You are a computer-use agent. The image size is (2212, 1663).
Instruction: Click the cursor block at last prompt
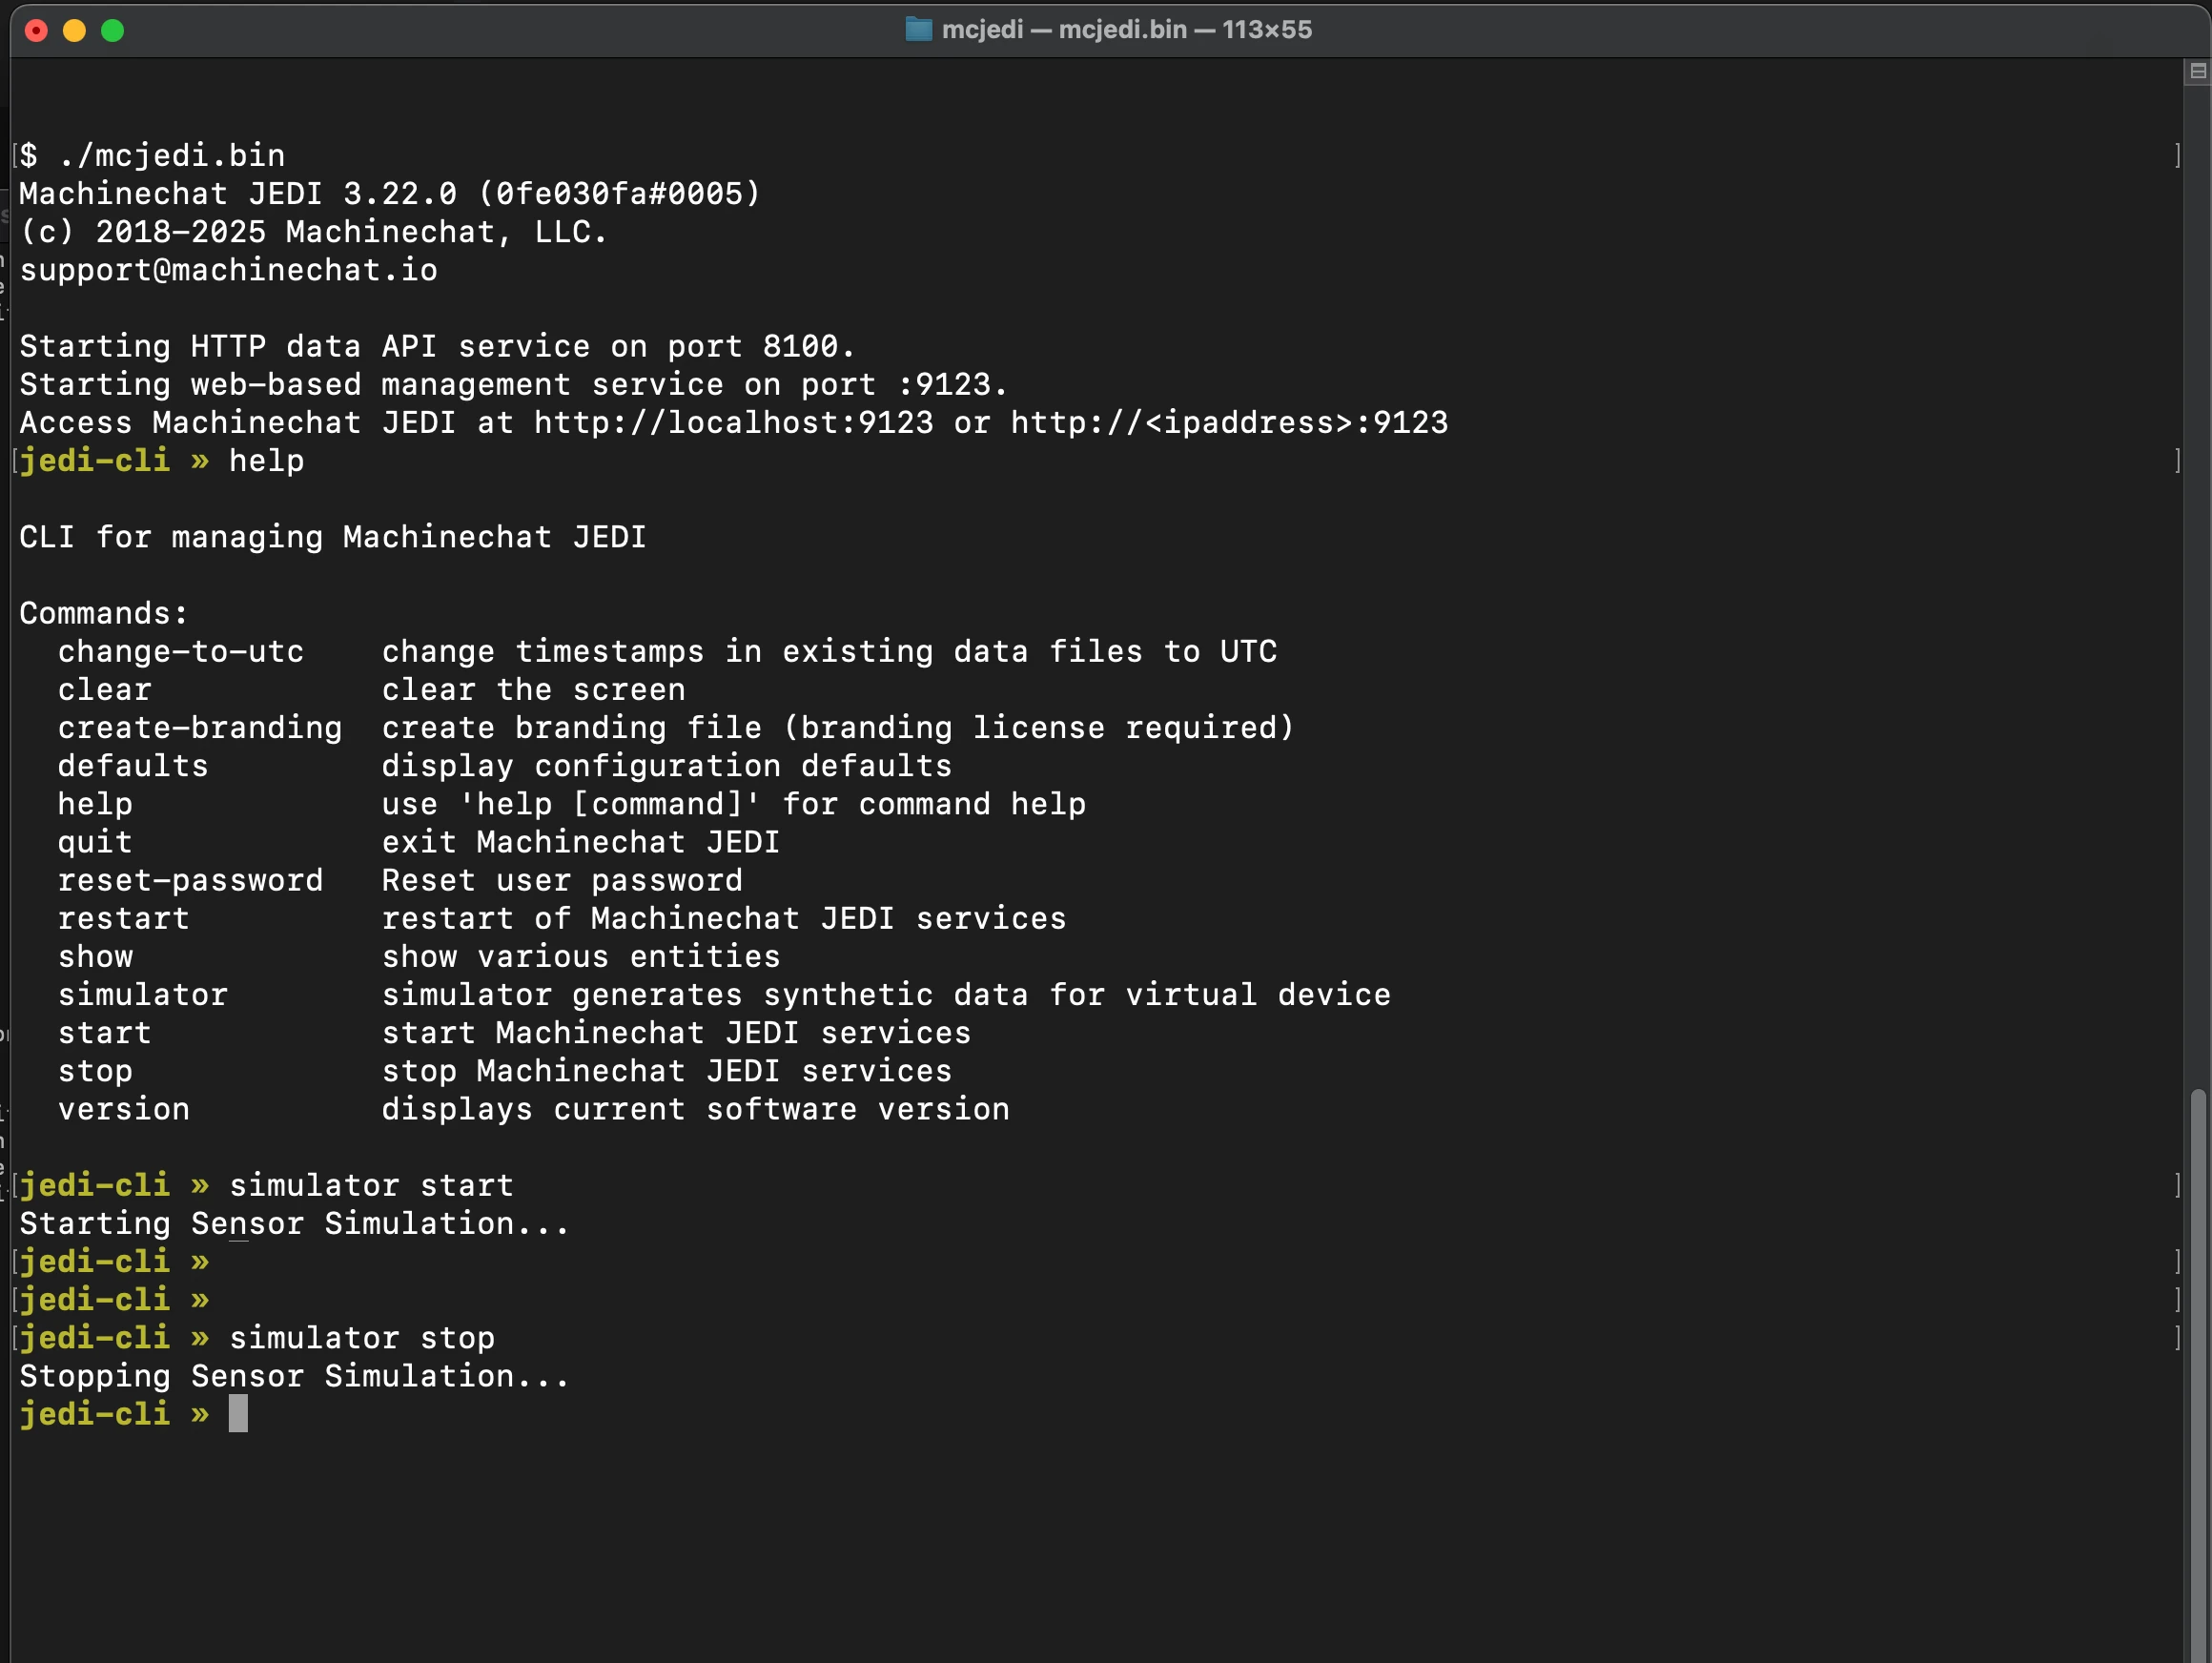tap(238, 1414)
